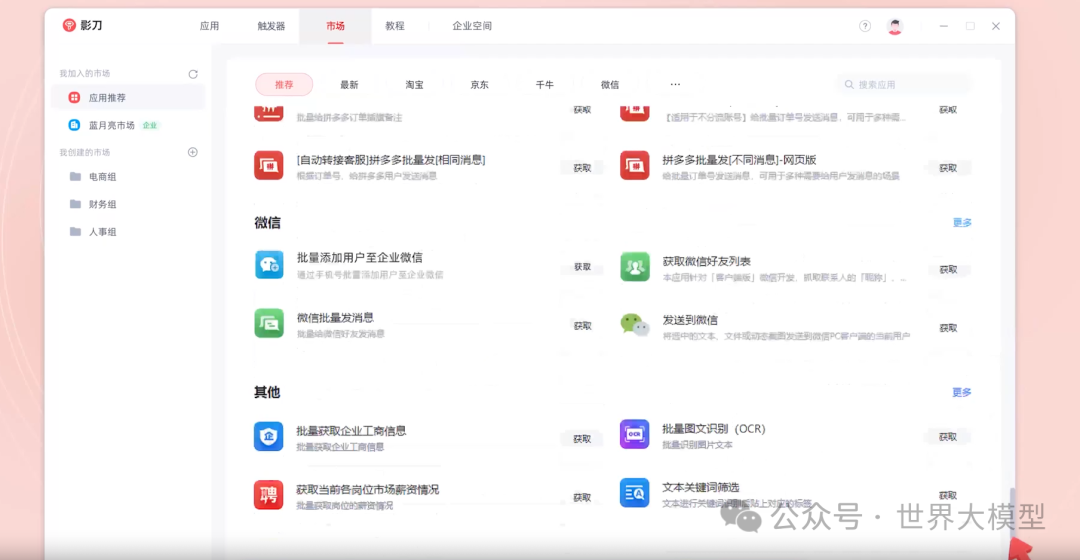Switch to the 应用 top tab
The height and width of the screenshot is (560, 1080).
point(209,26)
